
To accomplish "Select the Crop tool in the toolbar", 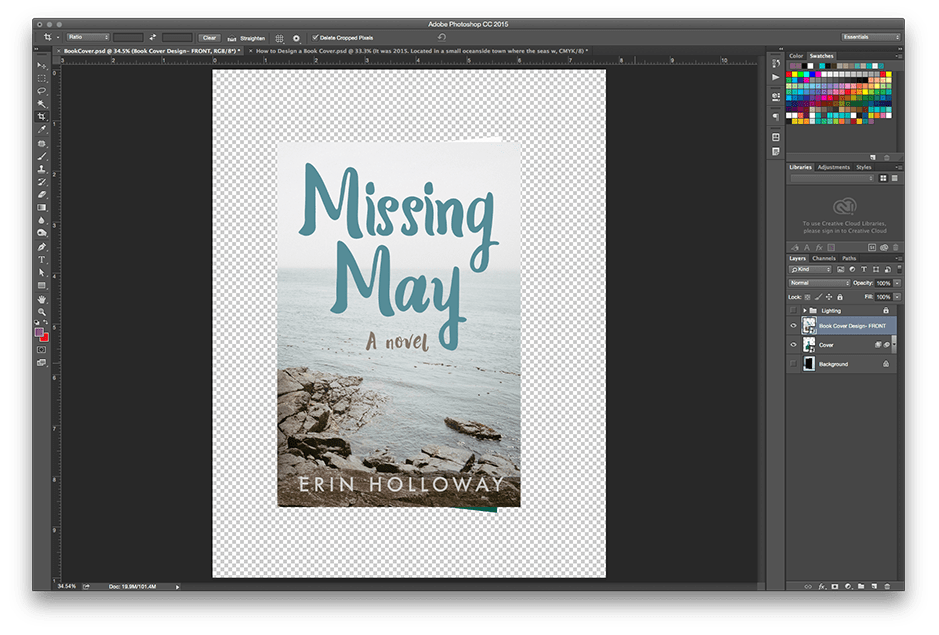I will [42, 117].
